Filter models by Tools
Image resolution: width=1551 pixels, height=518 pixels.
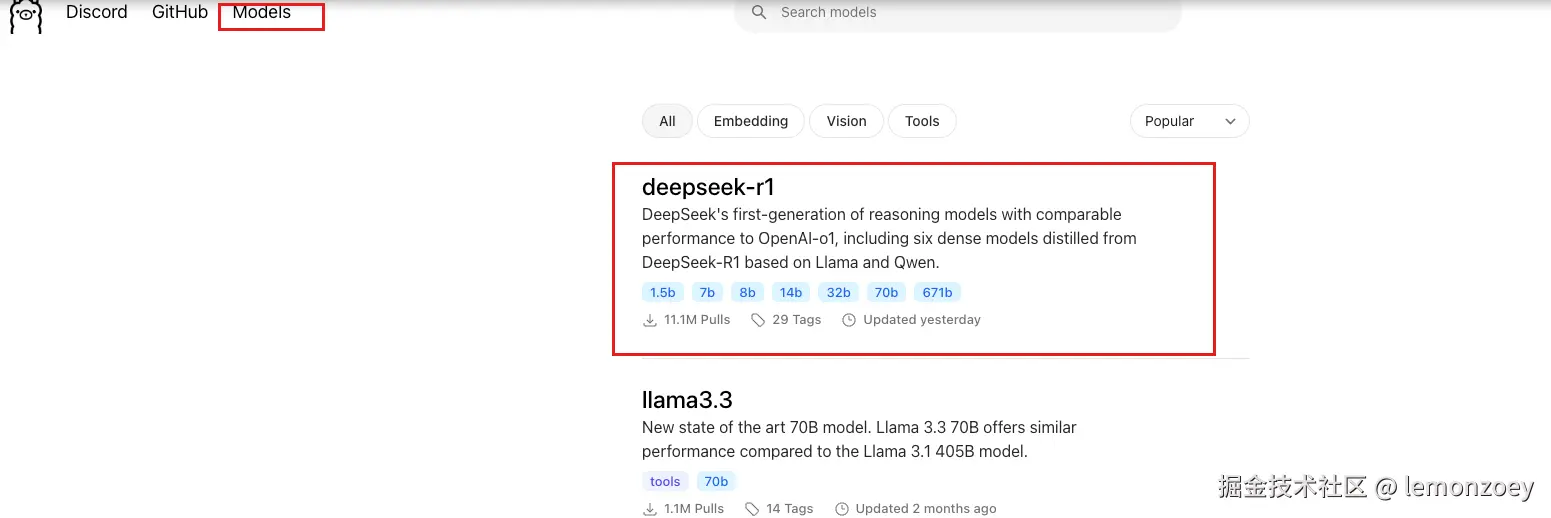pyautogui.click(x=922, y=121)
